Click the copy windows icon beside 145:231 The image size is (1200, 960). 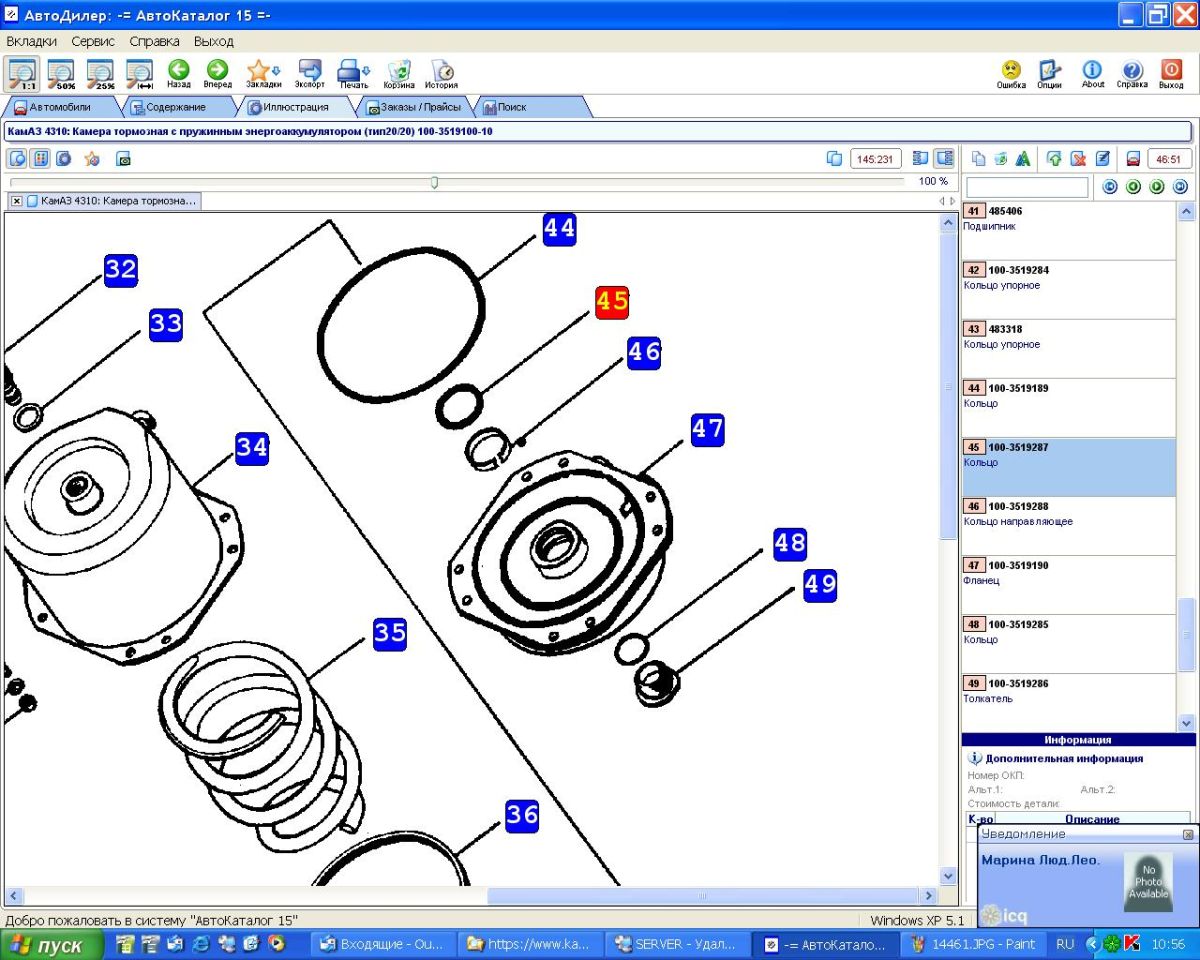[x=834, y=158]
